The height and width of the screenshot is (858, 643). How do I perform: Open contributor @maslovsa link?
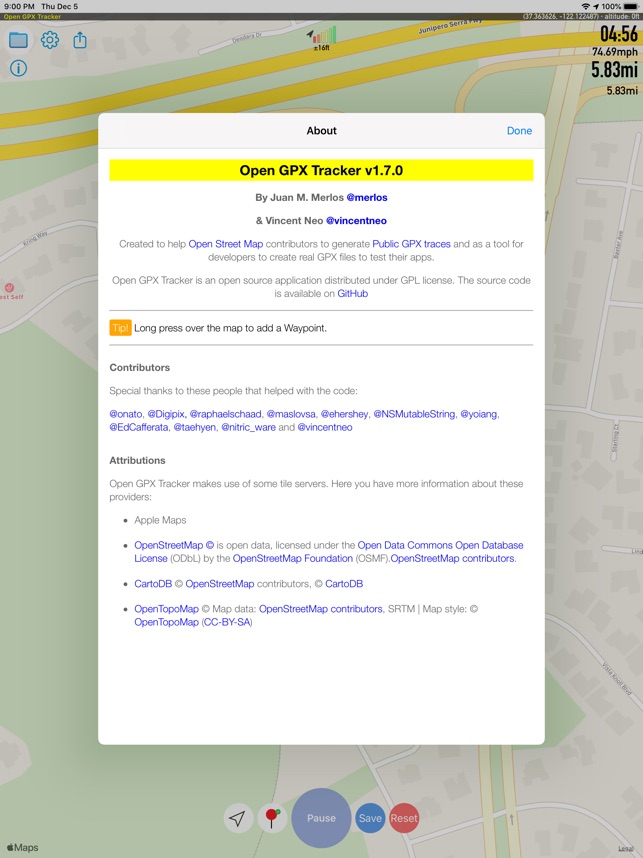click(291, 414)
